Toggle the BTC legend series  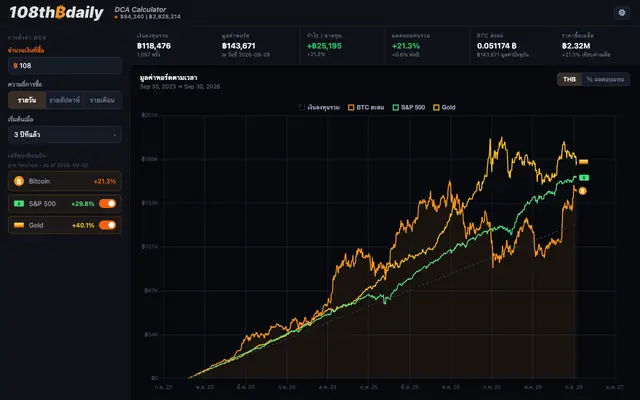pyautogui.click(x=366, y=107)
